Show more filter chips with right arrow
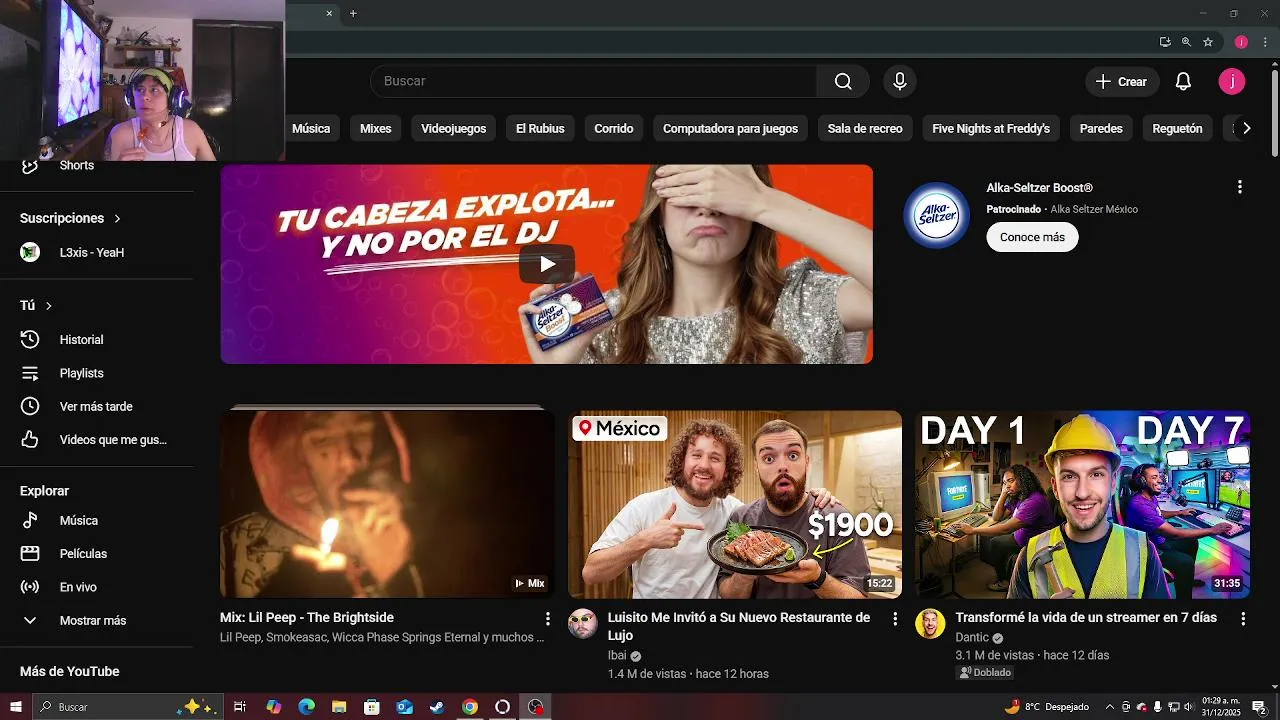Image resolution: width=1280 pixels, height=720 pixels. pyautogui.click(x=1246, y=128)
